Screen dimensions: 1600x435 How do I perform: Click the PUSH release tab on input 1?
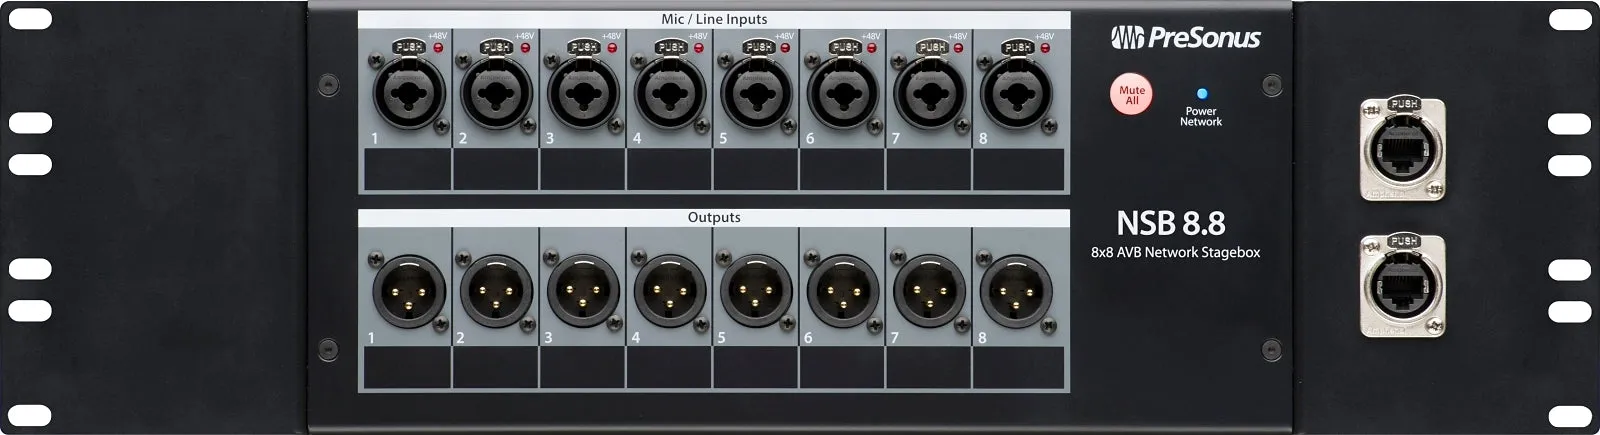(409, 47)
